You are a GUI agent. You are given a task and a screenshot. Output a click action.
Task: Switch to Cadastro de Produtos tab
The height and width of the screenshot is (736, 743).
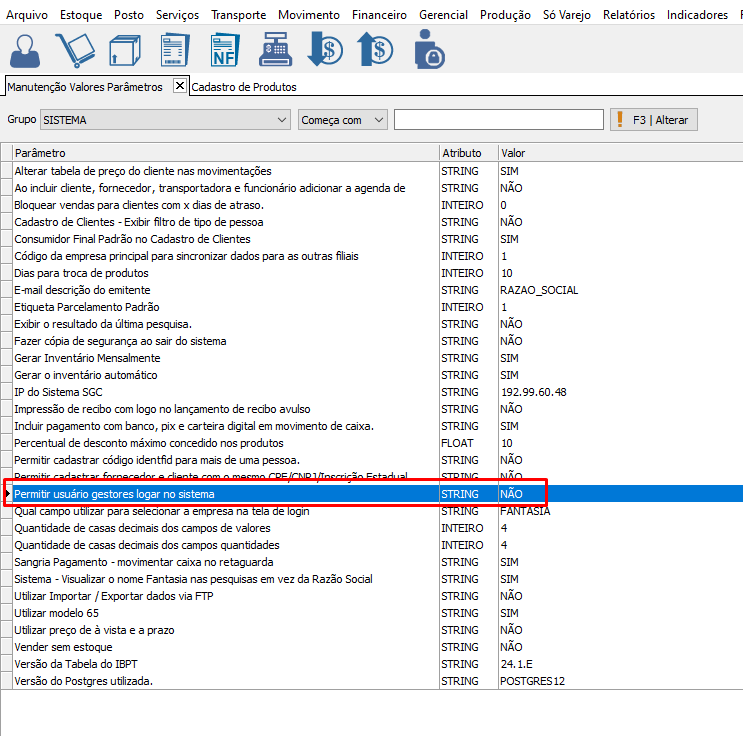[244, 87]
